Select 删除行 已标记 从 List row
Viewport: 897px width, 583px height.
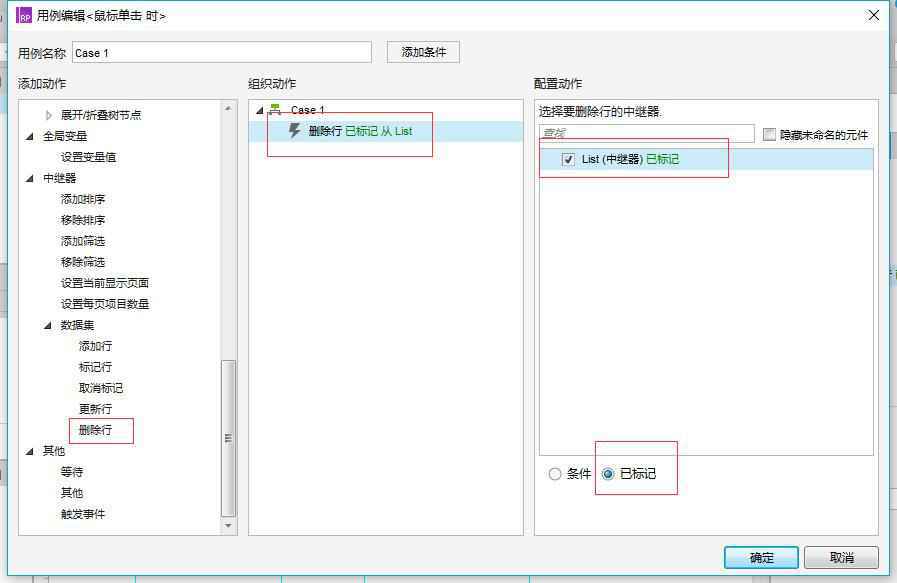(x=386, y=131)
